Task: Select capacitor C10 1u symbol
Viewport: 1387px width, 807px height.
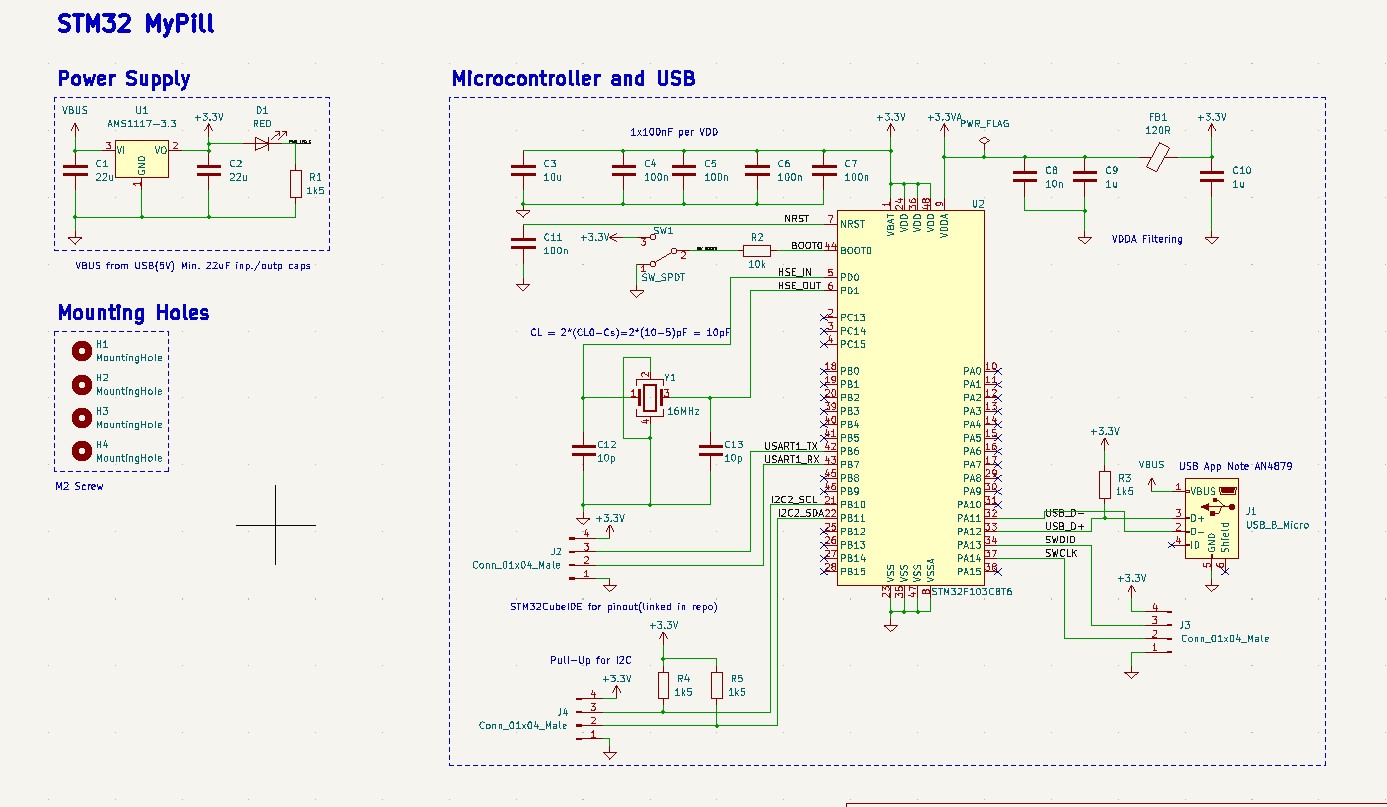Action: pyautogui.click(x=1212, y=177)
